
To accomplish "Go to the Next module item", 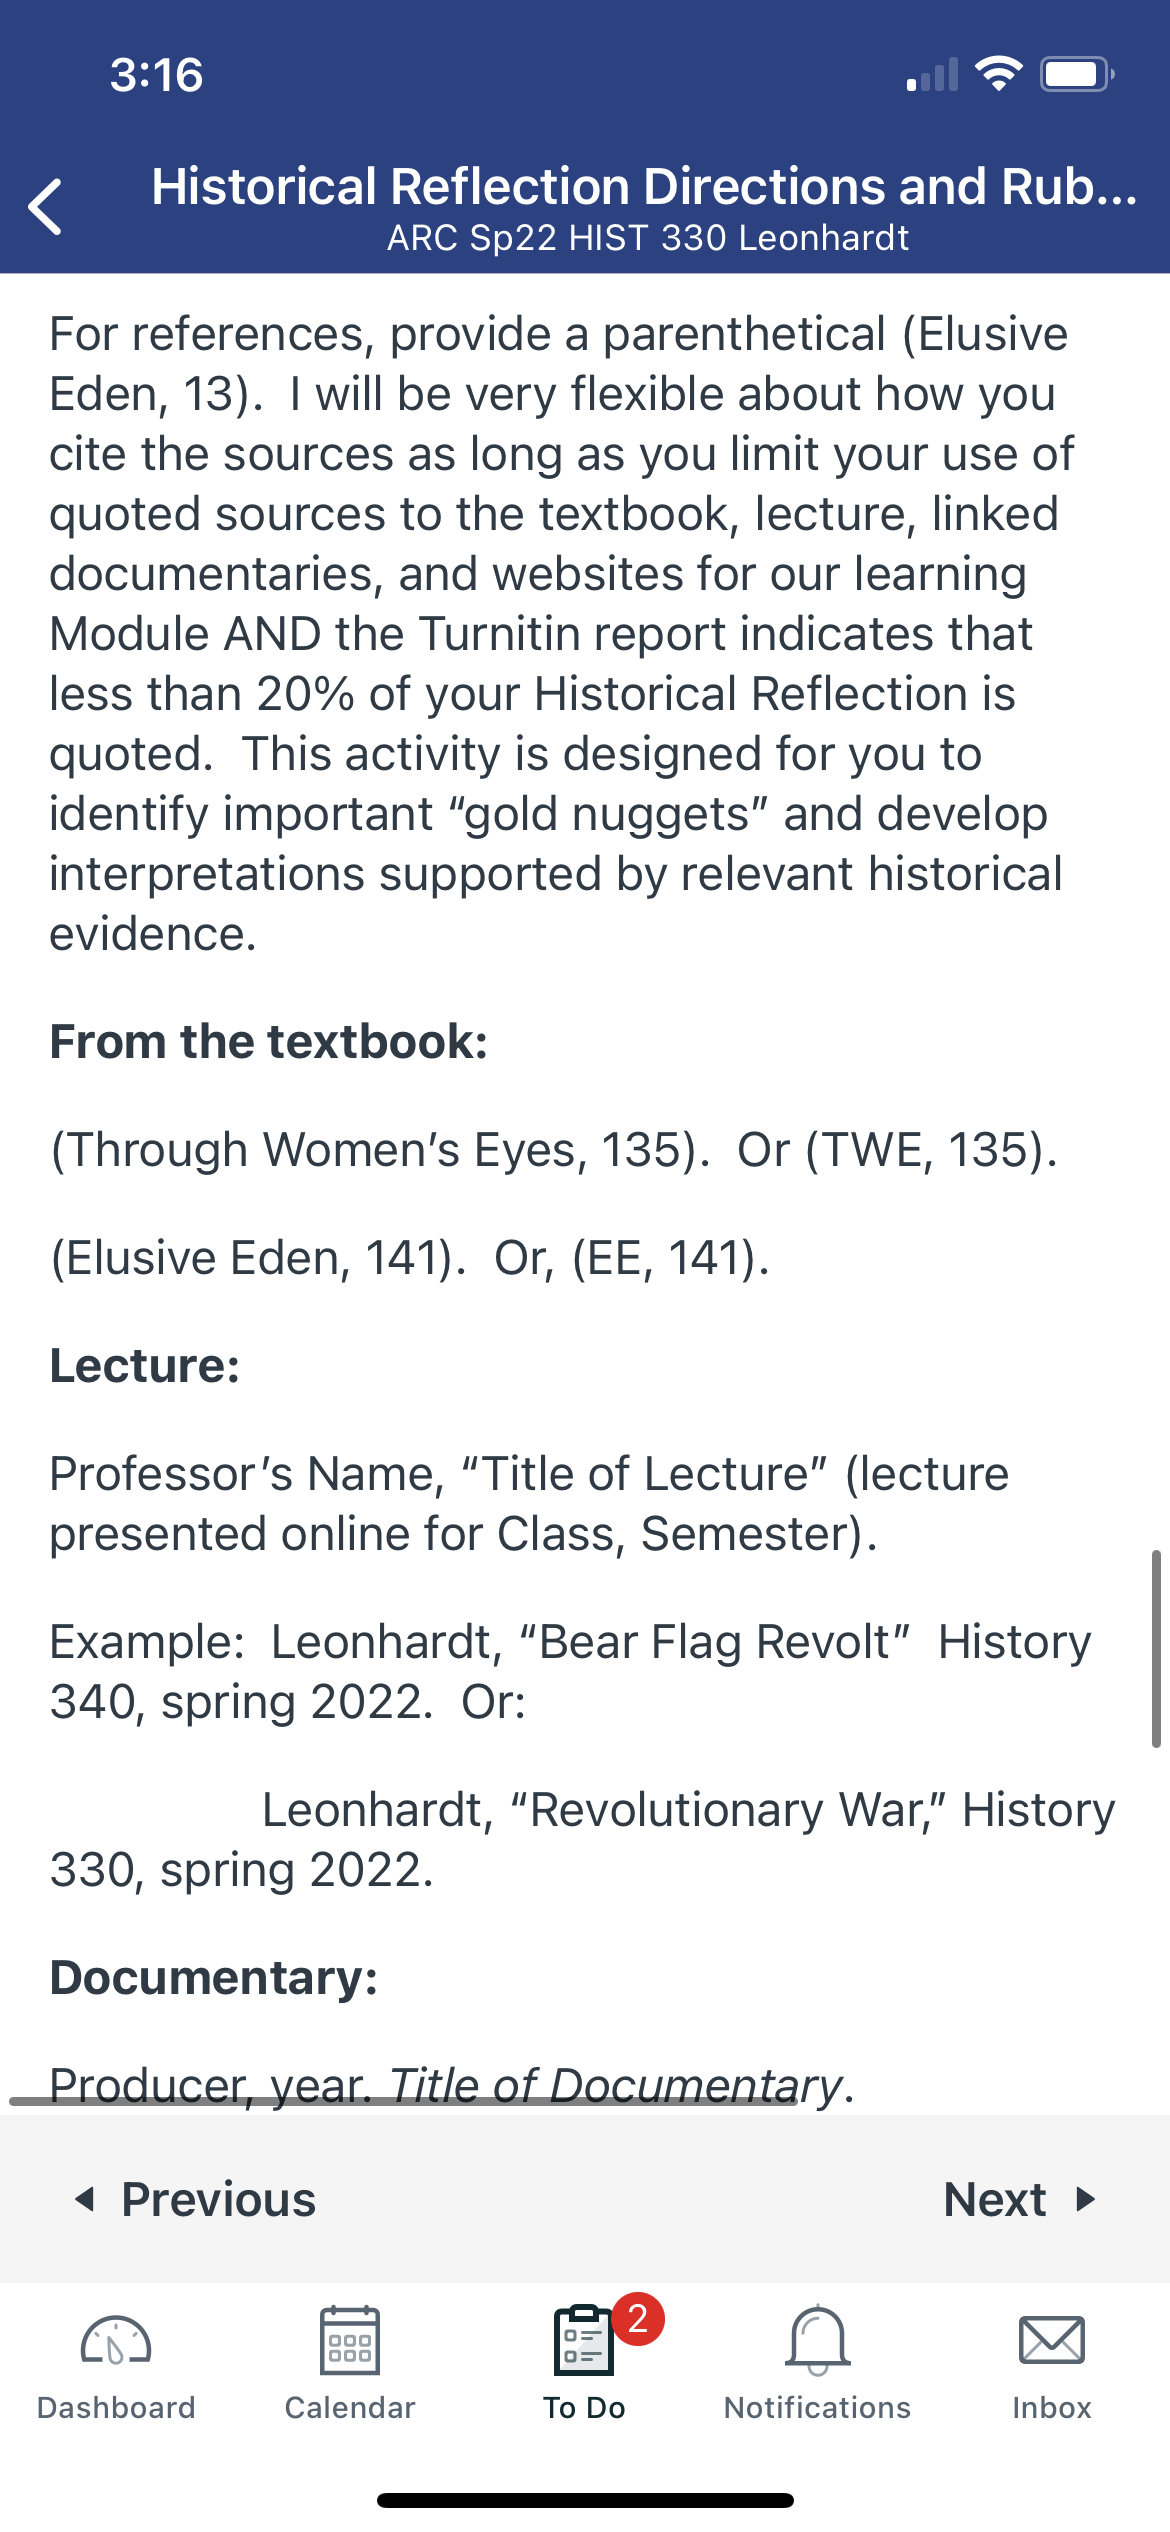I will tap(1020, 2199).
